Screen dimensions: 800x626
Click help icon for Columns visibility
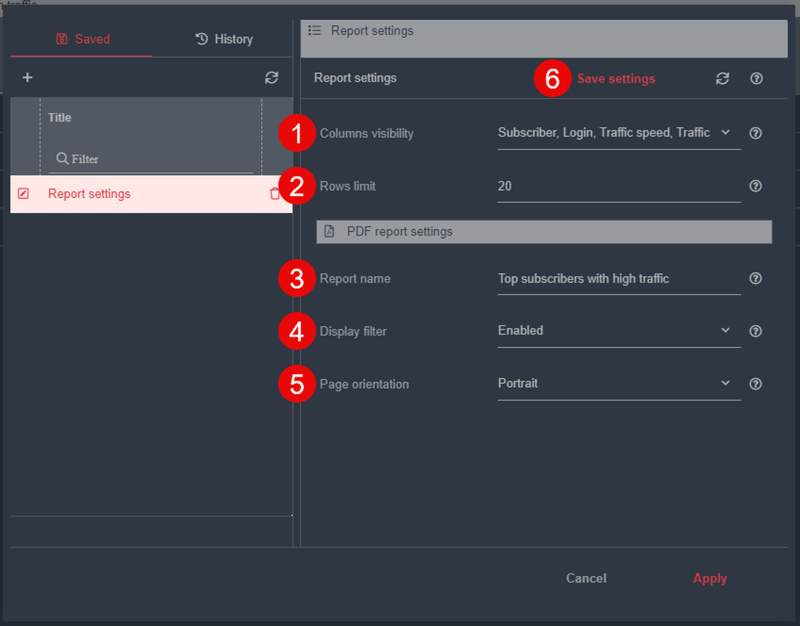tap(756, 133)
